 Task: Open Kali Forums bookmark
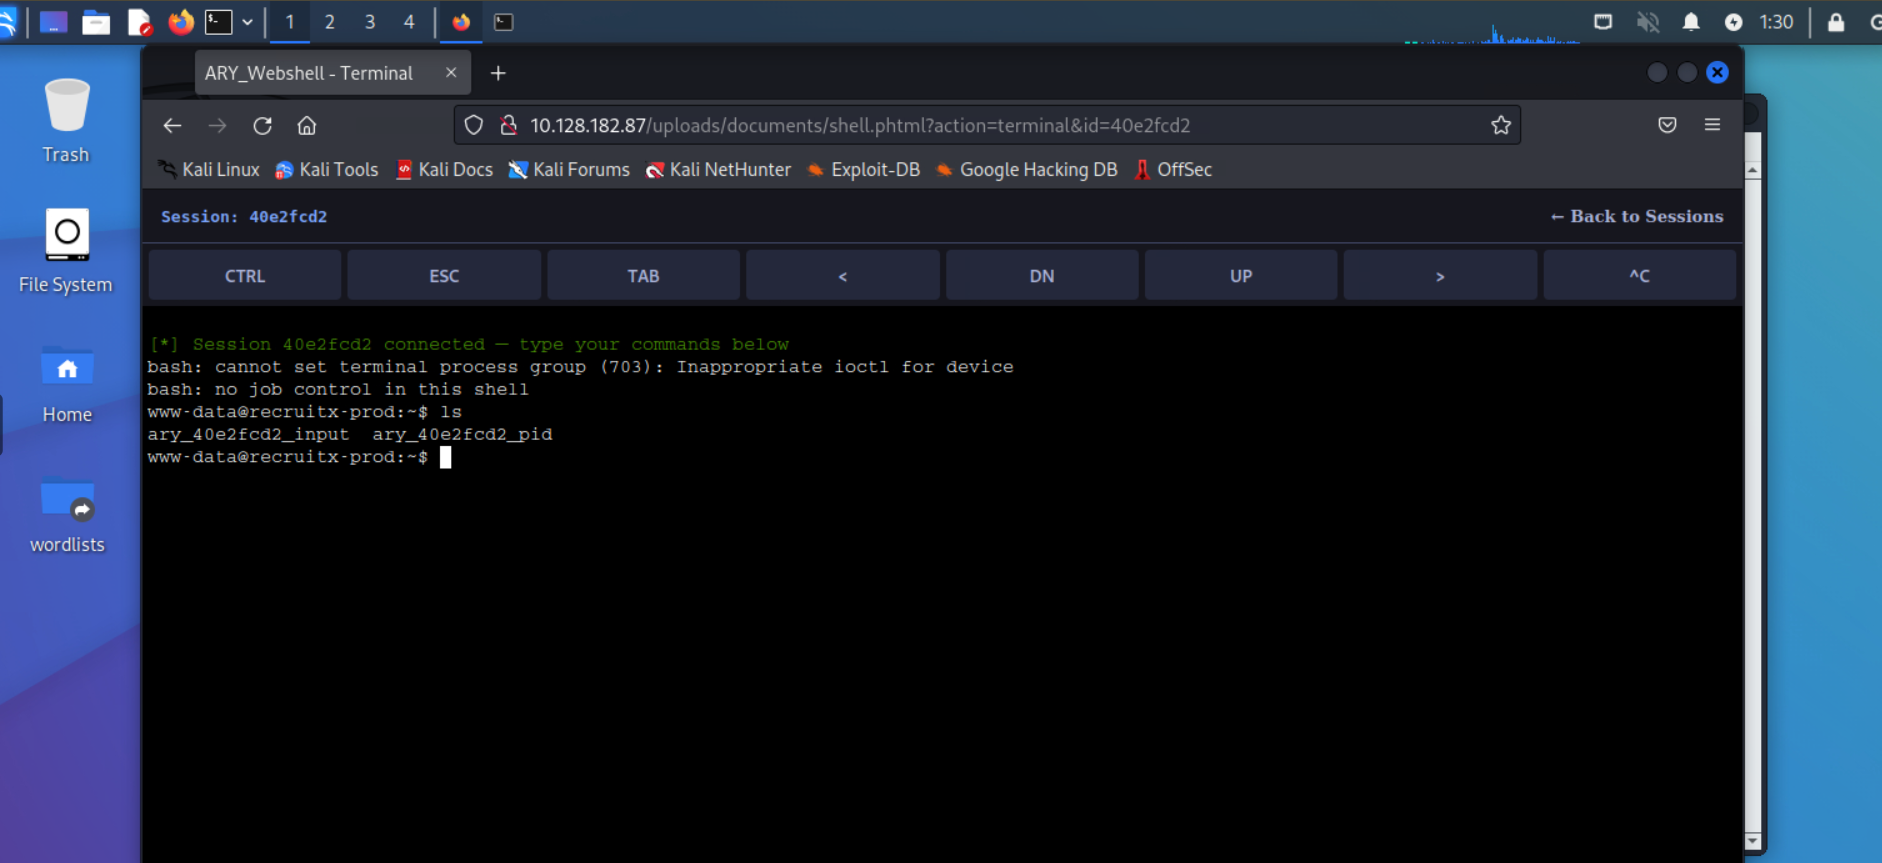point(569,170)
